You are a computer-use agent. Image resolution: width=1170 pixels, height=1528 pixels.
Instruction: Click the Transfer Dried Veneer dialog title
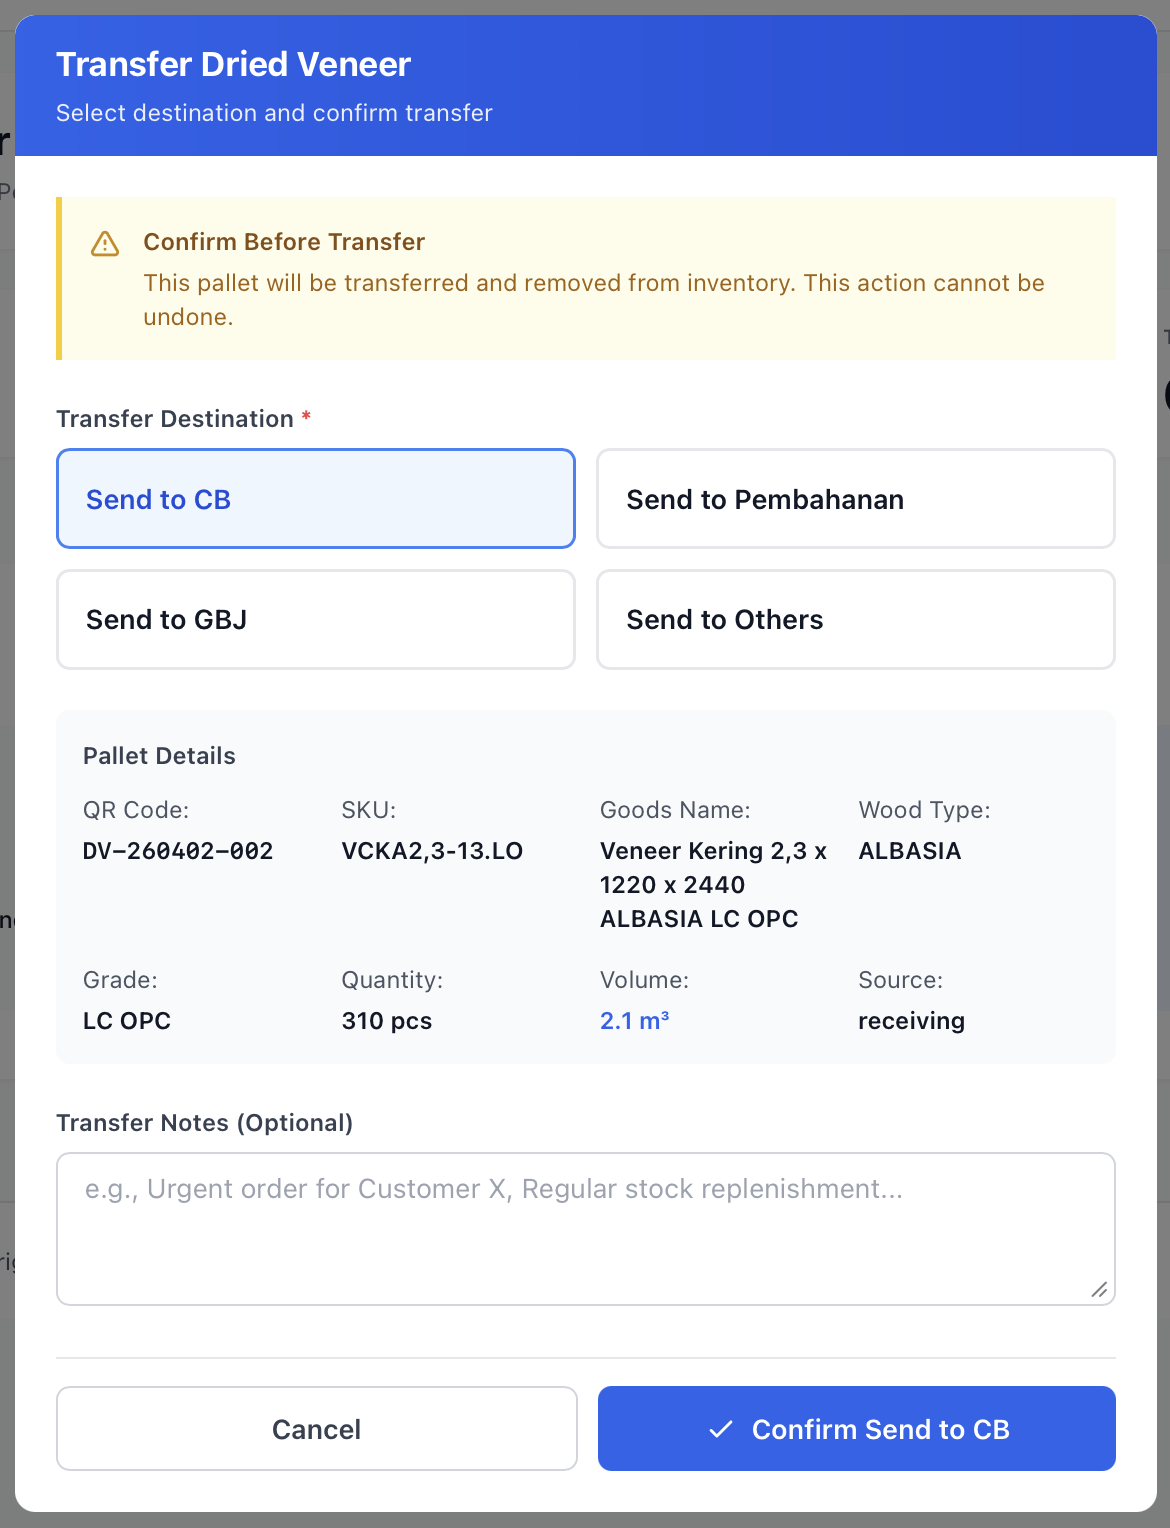point(233,64)
